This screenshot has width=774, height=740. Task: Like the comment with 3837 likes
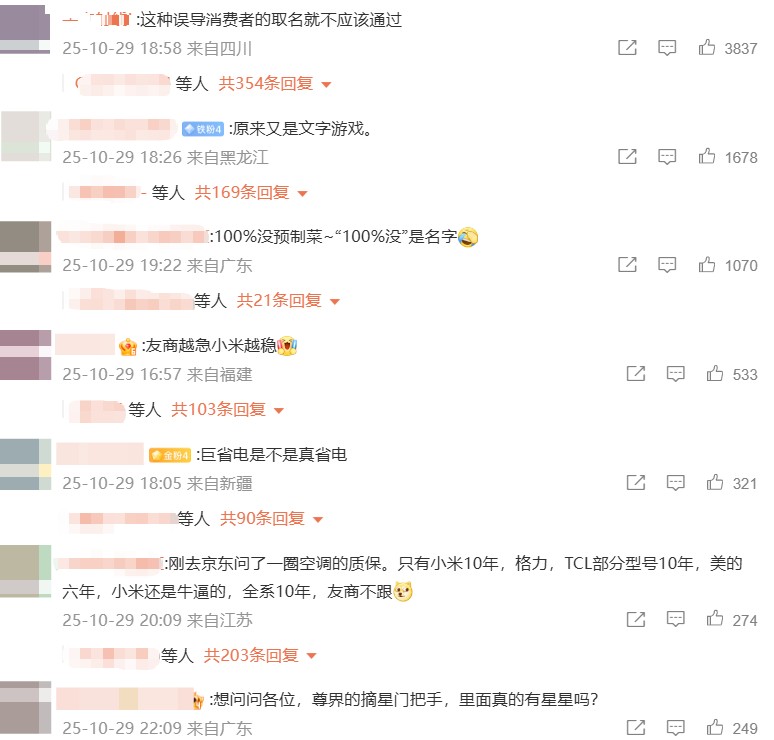pyautogui.click(x=706, y=47)
